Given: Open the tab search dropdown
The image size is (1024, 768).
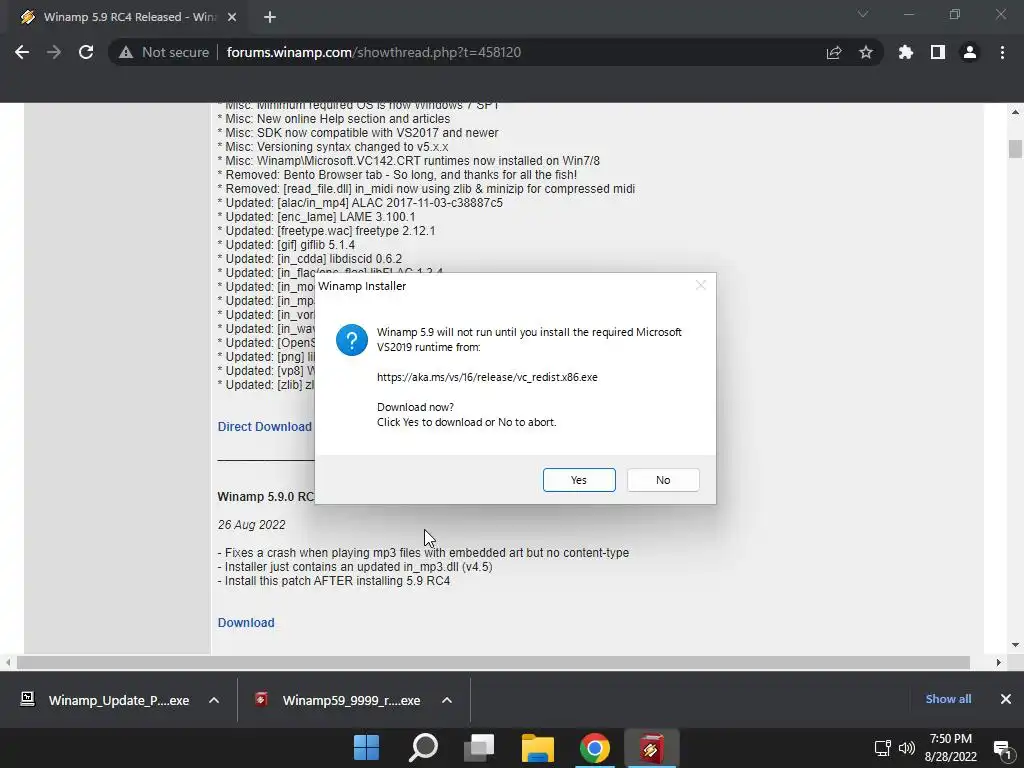Looking at the screenshot, I should coord(863,14).
